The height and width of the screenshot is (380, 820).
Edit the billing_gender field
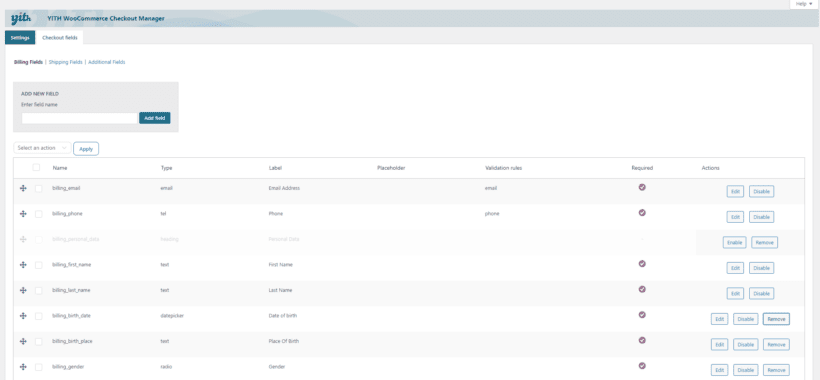point(719,370)
